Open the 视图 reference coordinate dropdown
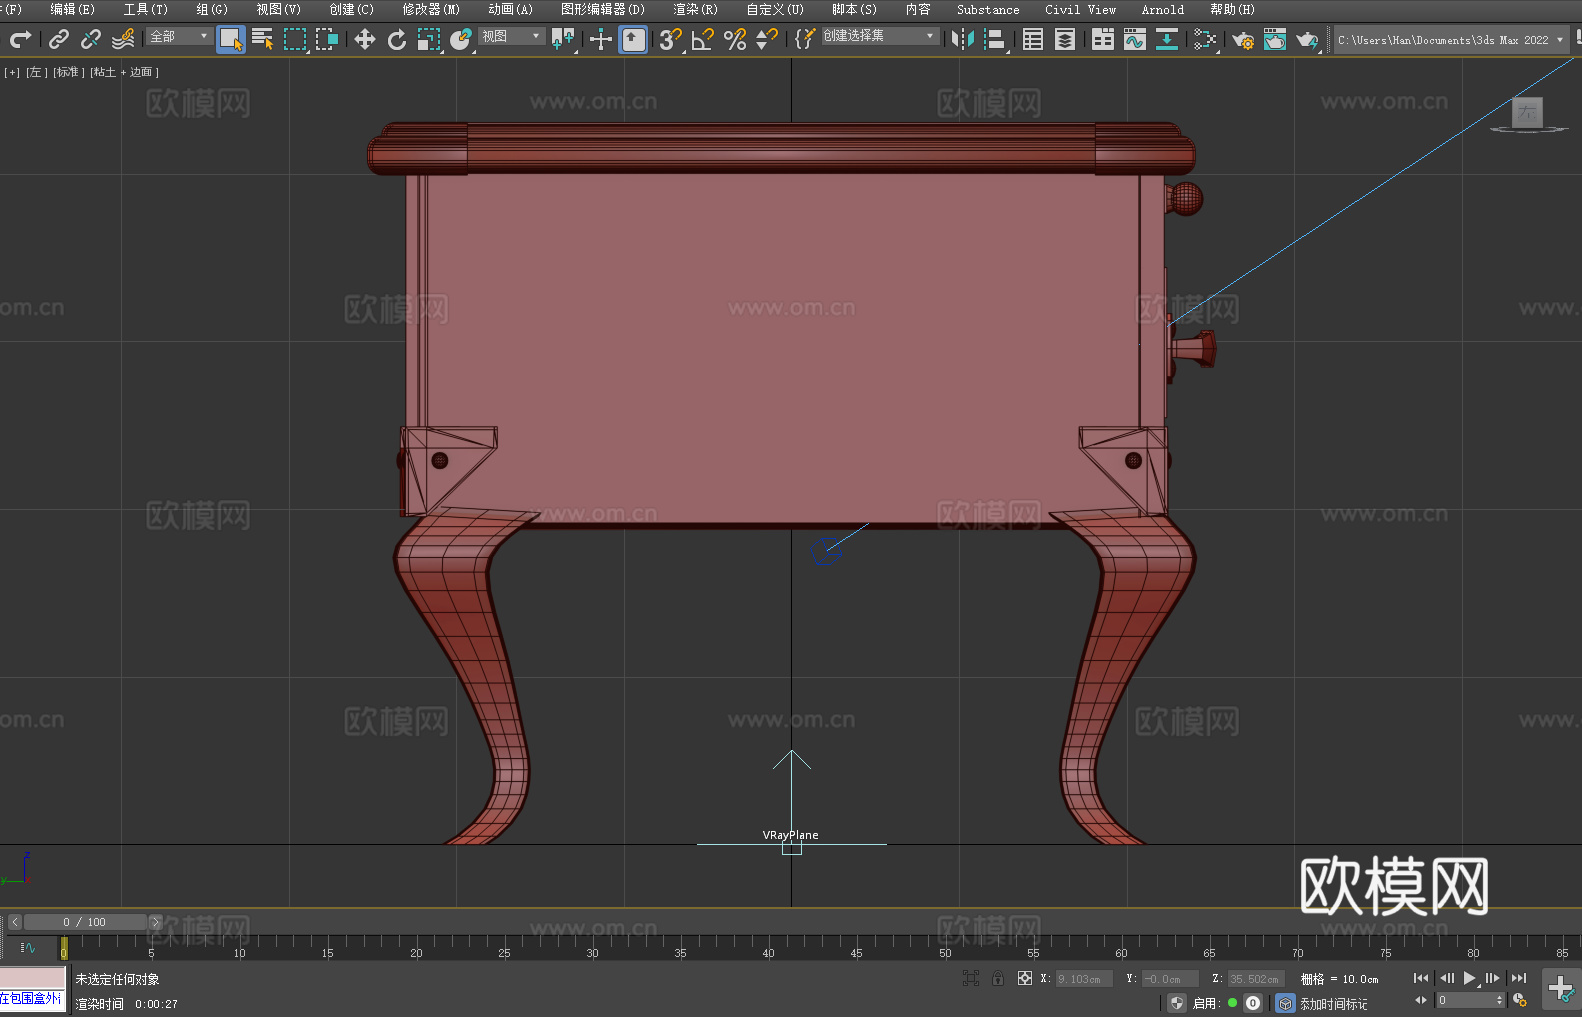The height and width of the screenshot is (1017, 1582). (x=511, y=36)
